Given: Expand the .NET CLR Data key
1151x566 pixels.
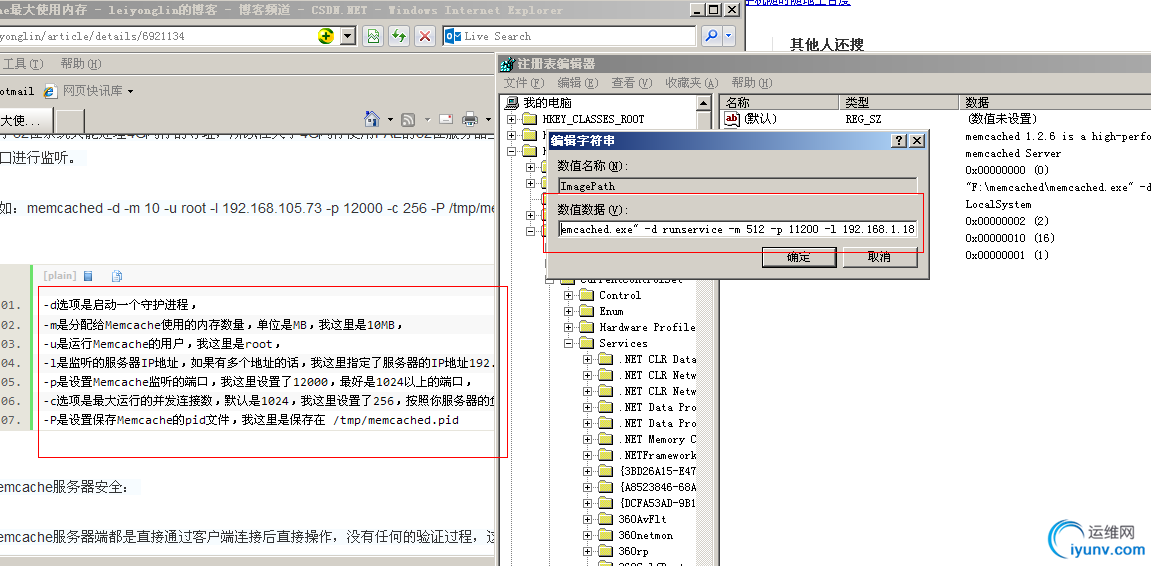Looking at the screenshot, I should [x=587, y=359].
